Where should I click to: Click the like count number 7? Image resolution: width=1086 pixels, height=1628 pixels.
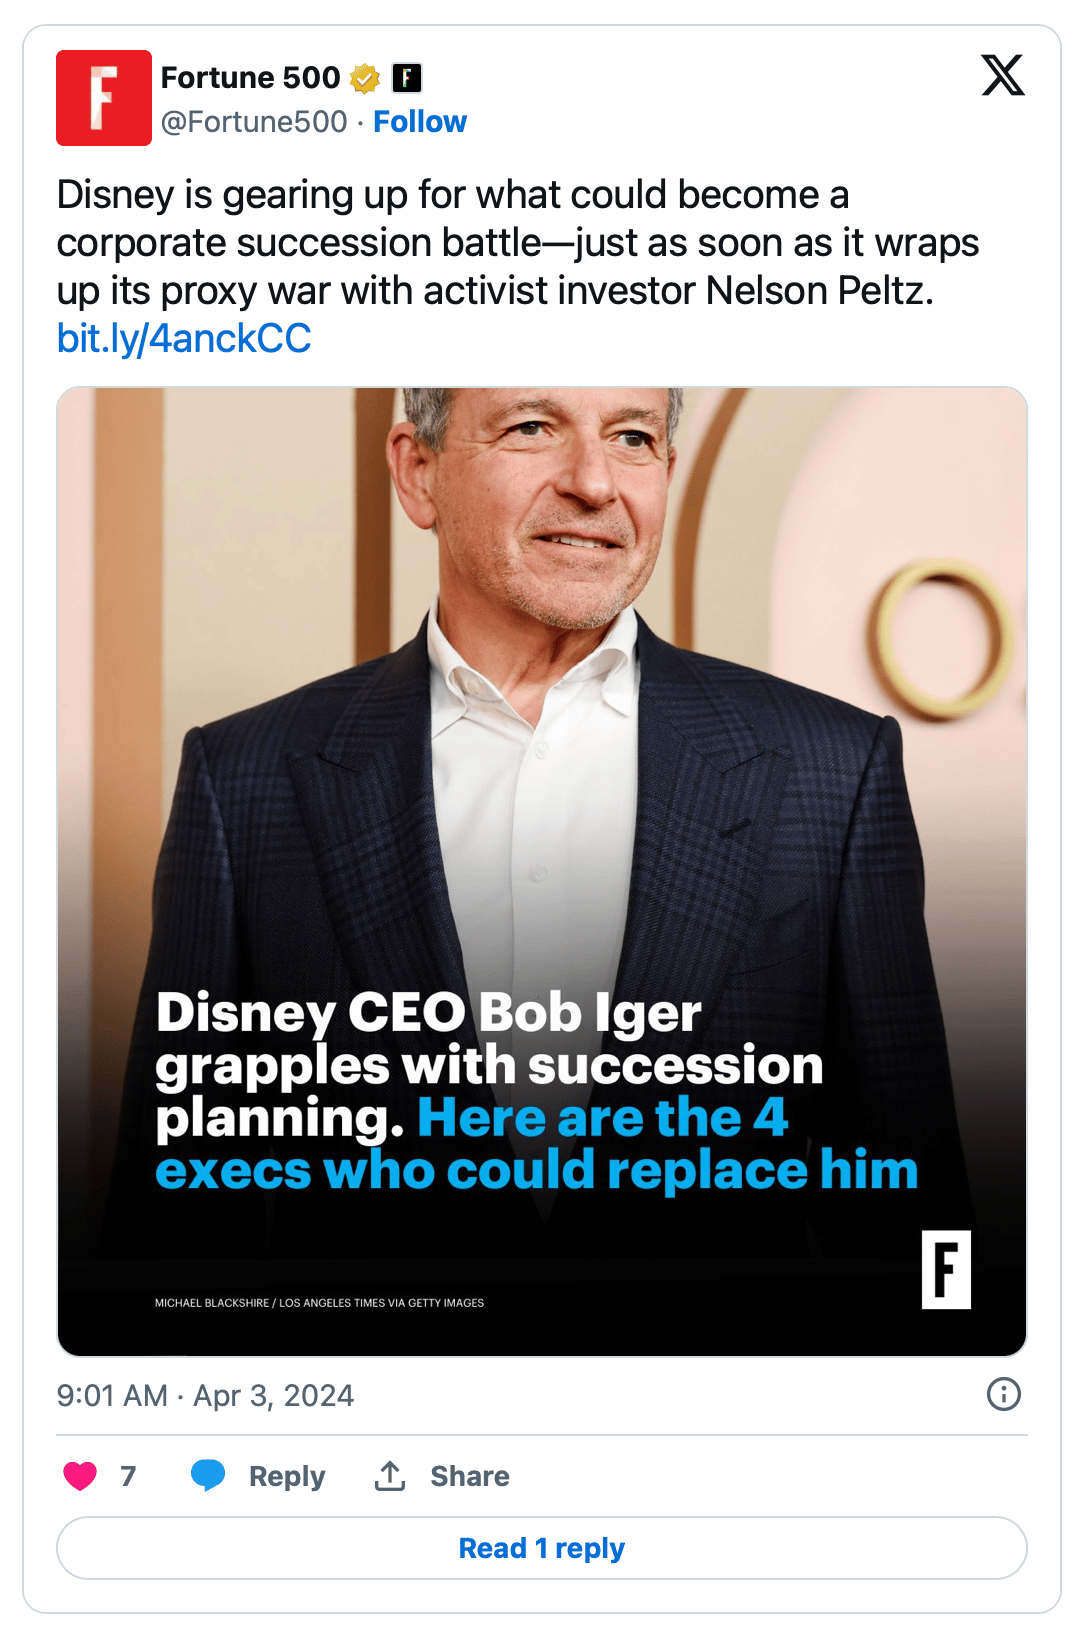[x=128, y=1476]
